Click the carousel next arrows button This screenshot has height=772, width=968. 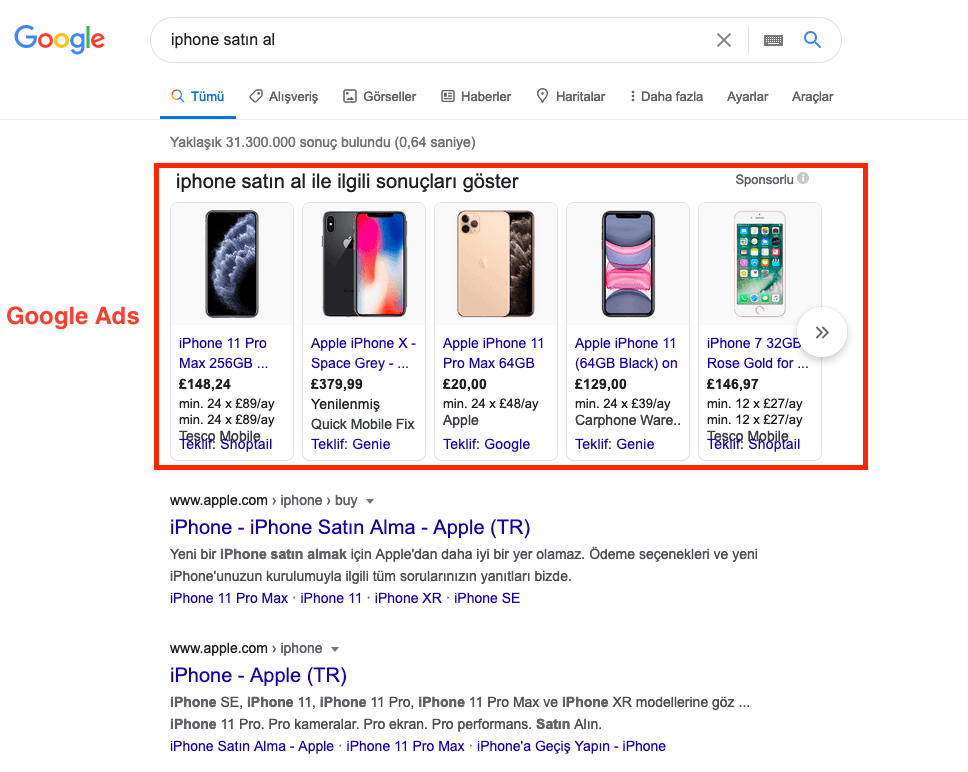click(822, 332)
